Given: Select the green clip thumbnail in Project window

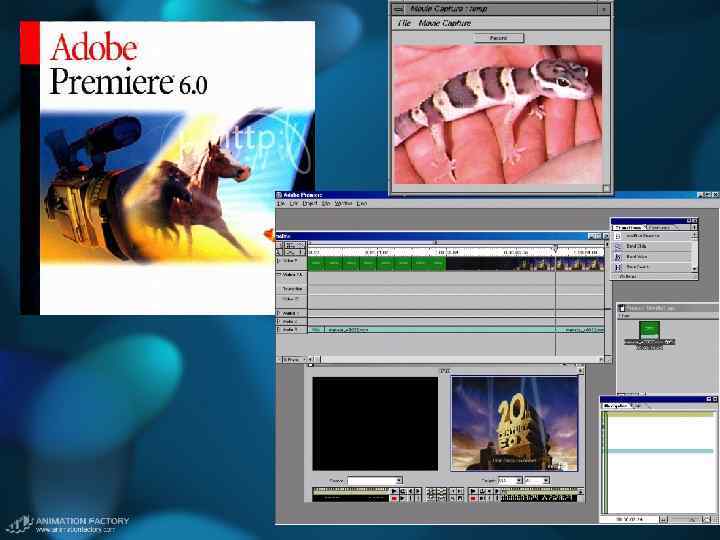Looking at the screenshot, I should [x=649, y=330].
